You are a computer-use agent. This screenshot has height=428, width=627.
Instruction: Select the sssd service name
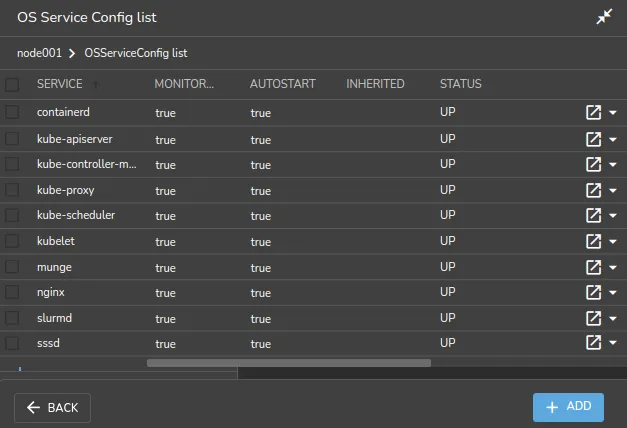[48, 343]
